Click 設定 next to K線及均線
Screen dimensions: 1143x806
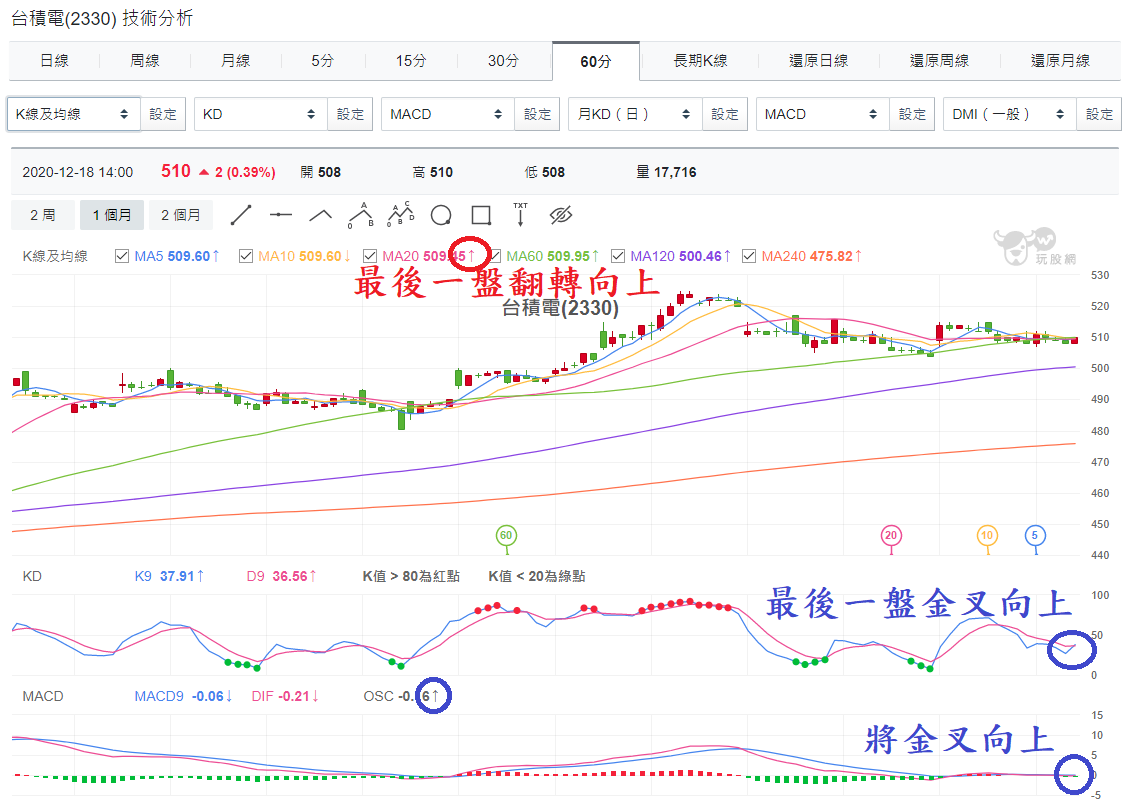pos(163,114)
